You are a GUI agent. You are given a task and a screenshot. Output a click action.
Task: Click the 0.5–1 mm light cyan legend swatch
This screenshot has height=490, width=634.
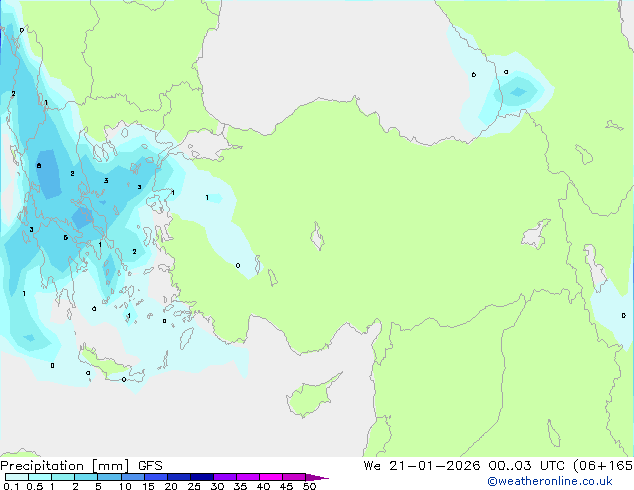tap(40, 477)
